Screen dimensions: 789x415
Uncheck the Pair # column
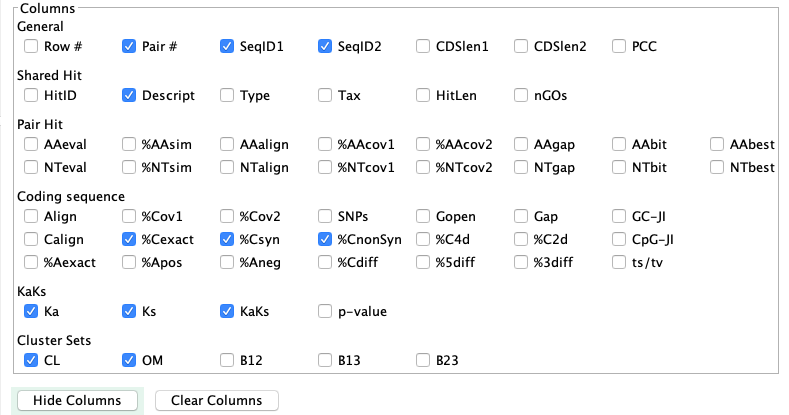[x=129, y=46]
